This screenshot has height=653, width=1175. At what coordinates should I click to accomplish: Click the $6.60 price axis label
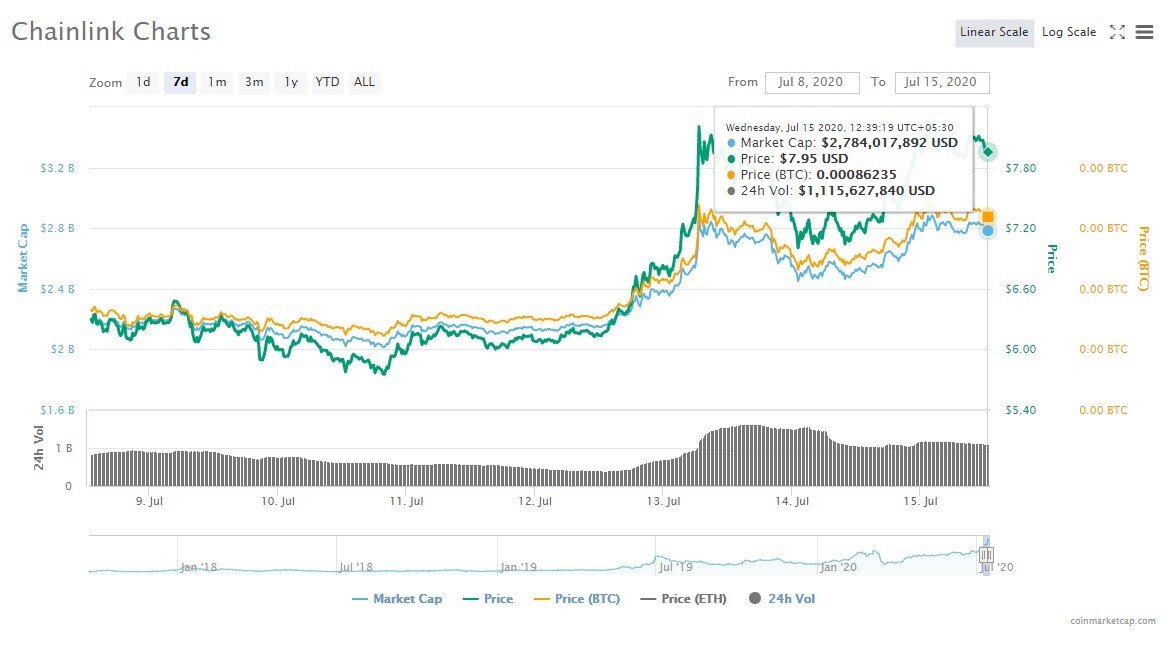click(x=1021, y=289)
